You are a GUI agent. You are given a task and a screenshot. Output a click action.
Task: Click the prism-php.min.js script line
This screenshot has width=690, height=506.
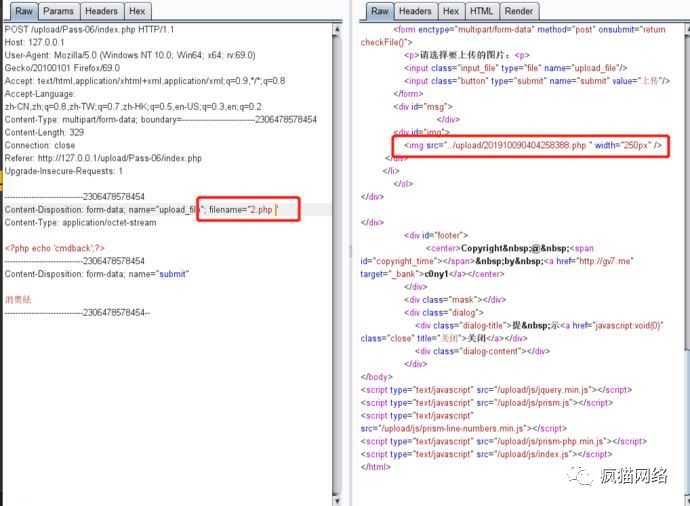click(x=504, y=441)
